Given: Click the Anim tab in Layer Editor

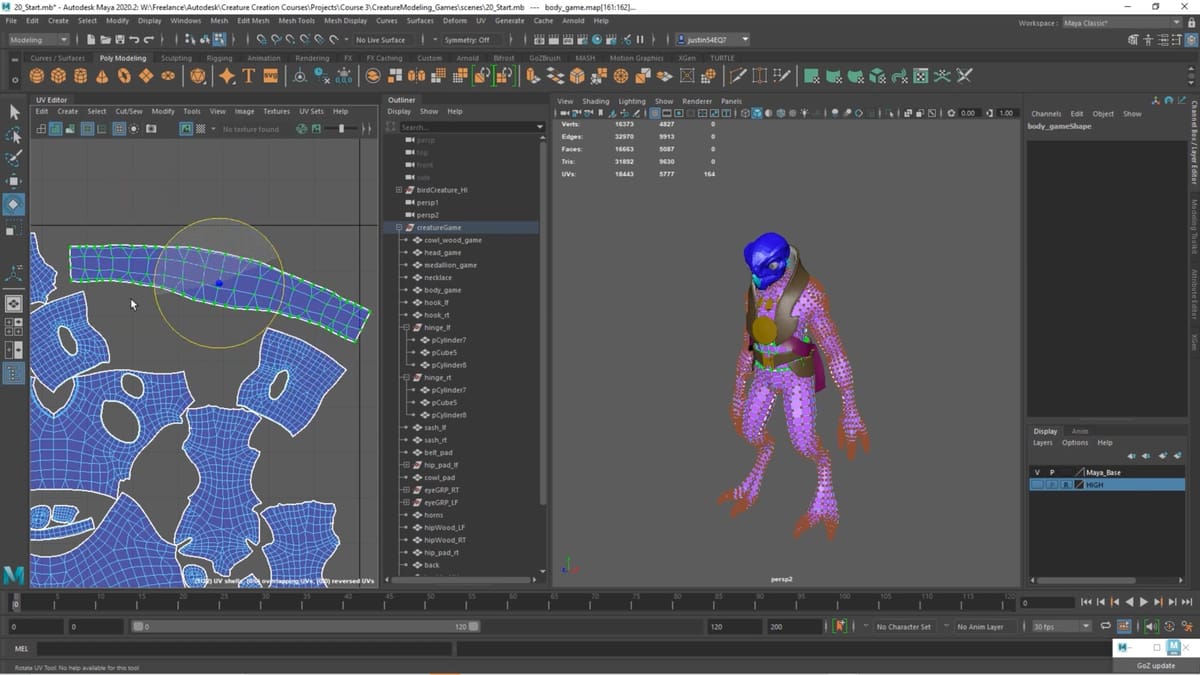Looking at the screenshot, I should 1080,431.
